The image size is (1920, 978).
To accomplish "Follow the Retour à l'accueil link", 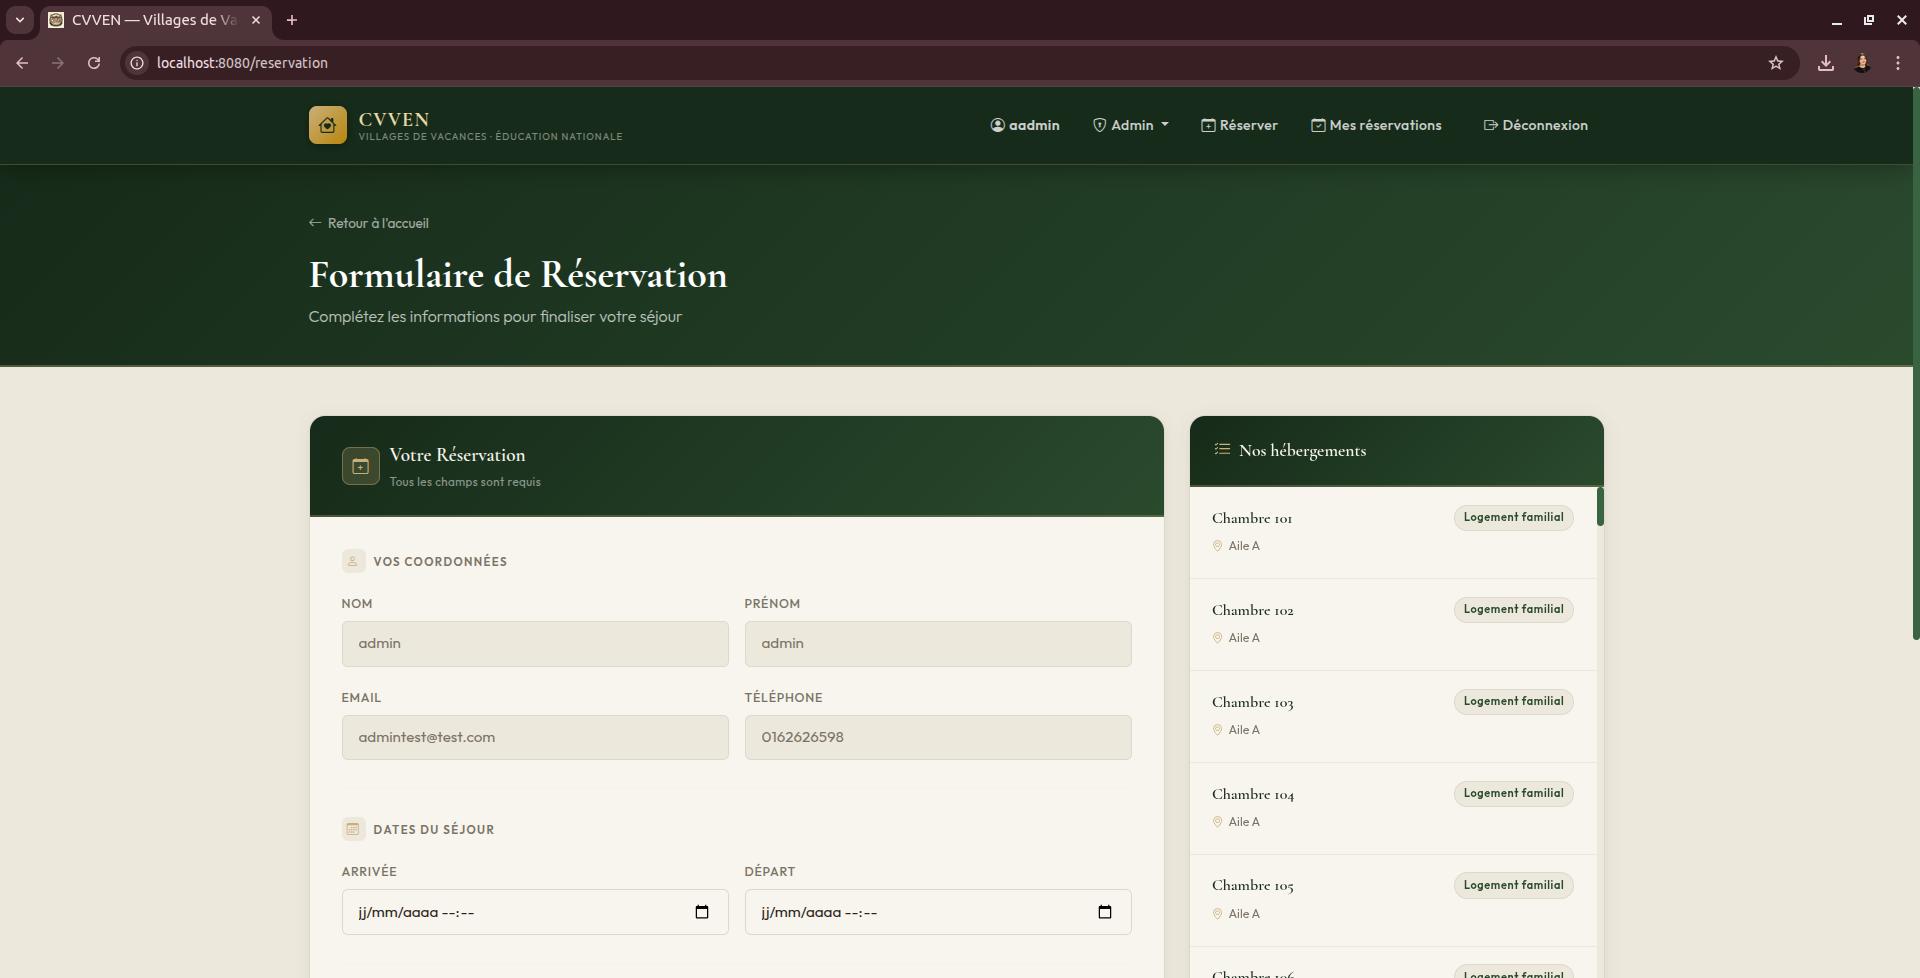I will (x=369, y=223).
